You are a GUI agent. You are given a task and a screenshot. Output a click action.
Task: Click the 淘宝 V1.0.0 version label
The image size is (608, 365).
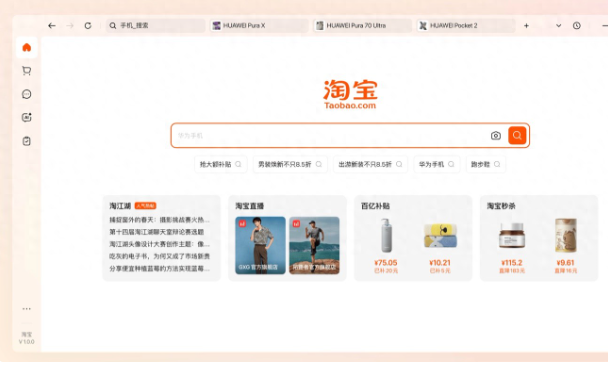tap(26, 338)
